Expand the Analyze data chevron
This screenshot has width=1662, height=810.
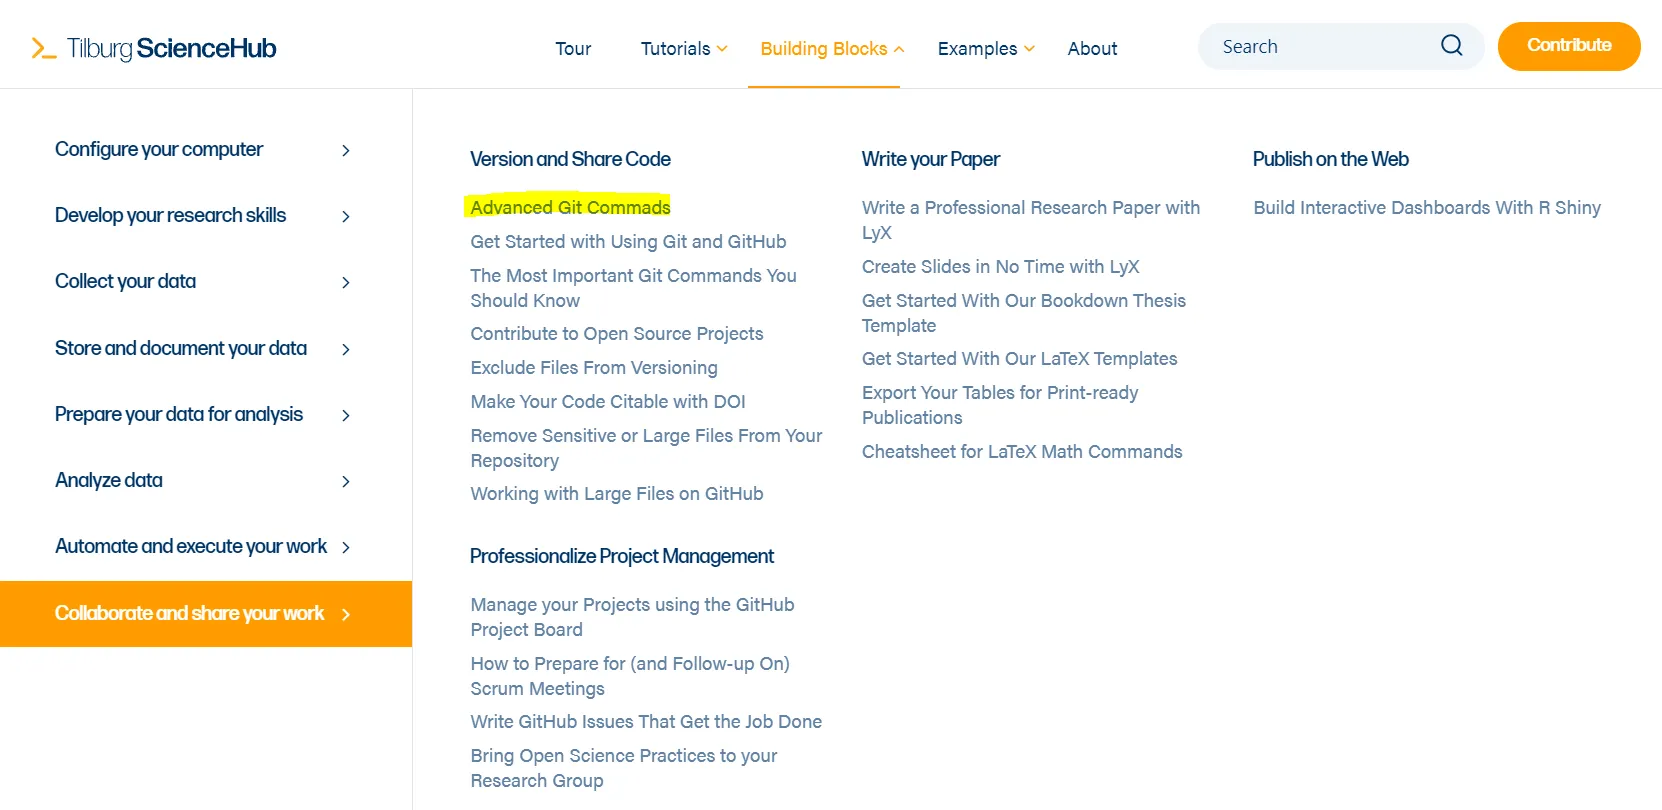tap(346, 481)
